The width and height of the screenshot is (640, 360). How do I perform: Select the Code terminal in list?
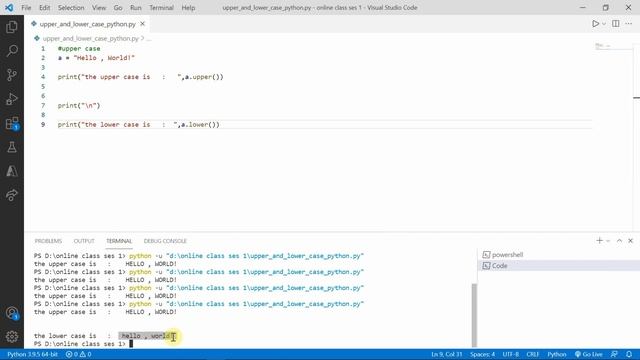coord(558,266)
